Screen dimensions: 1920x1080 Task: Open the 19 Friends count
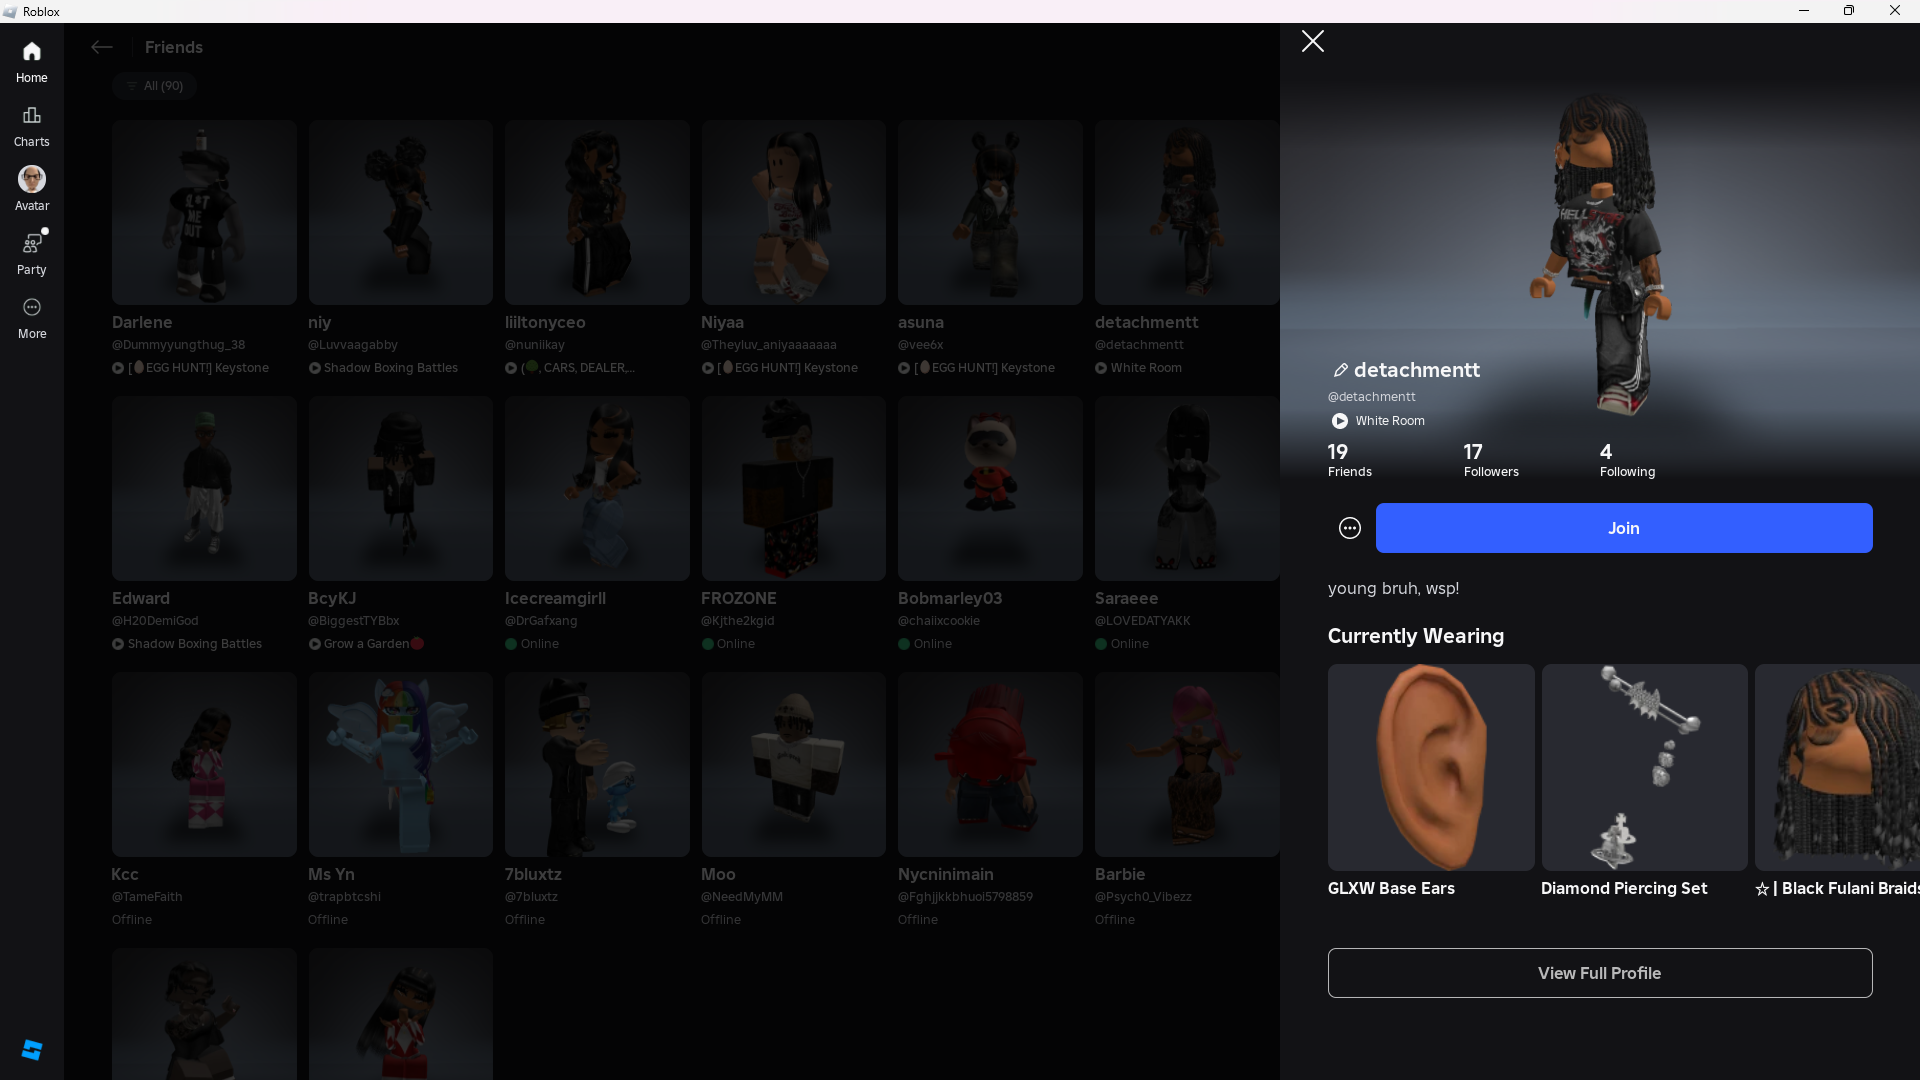[x=1349, y=460]
